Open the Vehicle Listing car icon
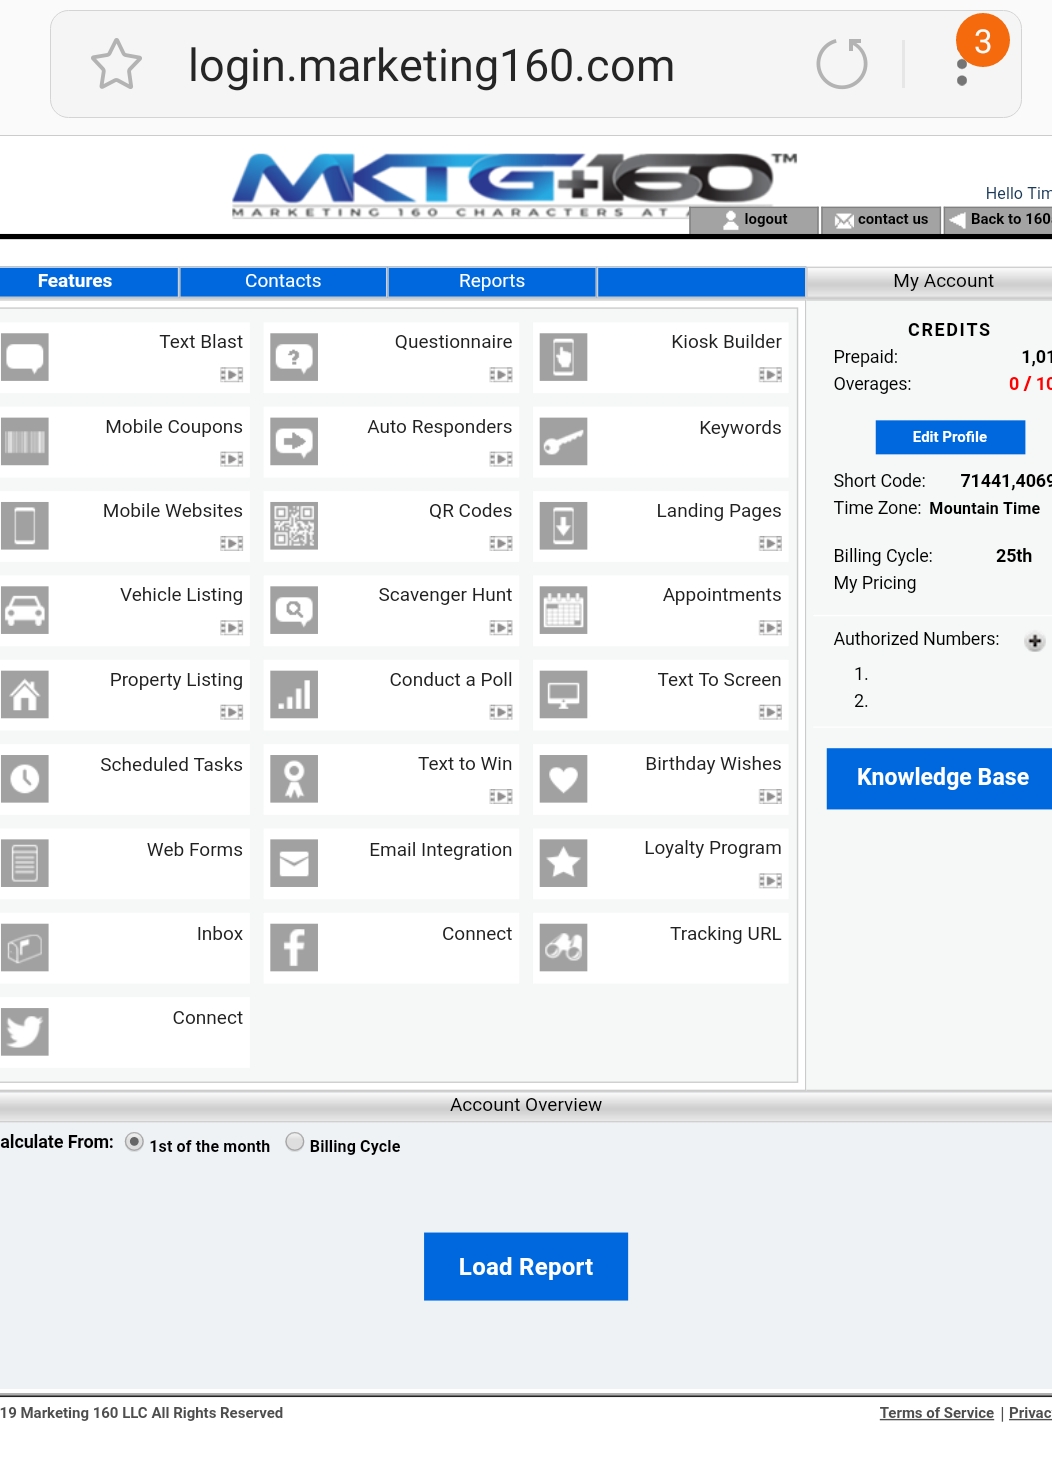The height and width of the screenshot is (1468, 1052). 24,610
